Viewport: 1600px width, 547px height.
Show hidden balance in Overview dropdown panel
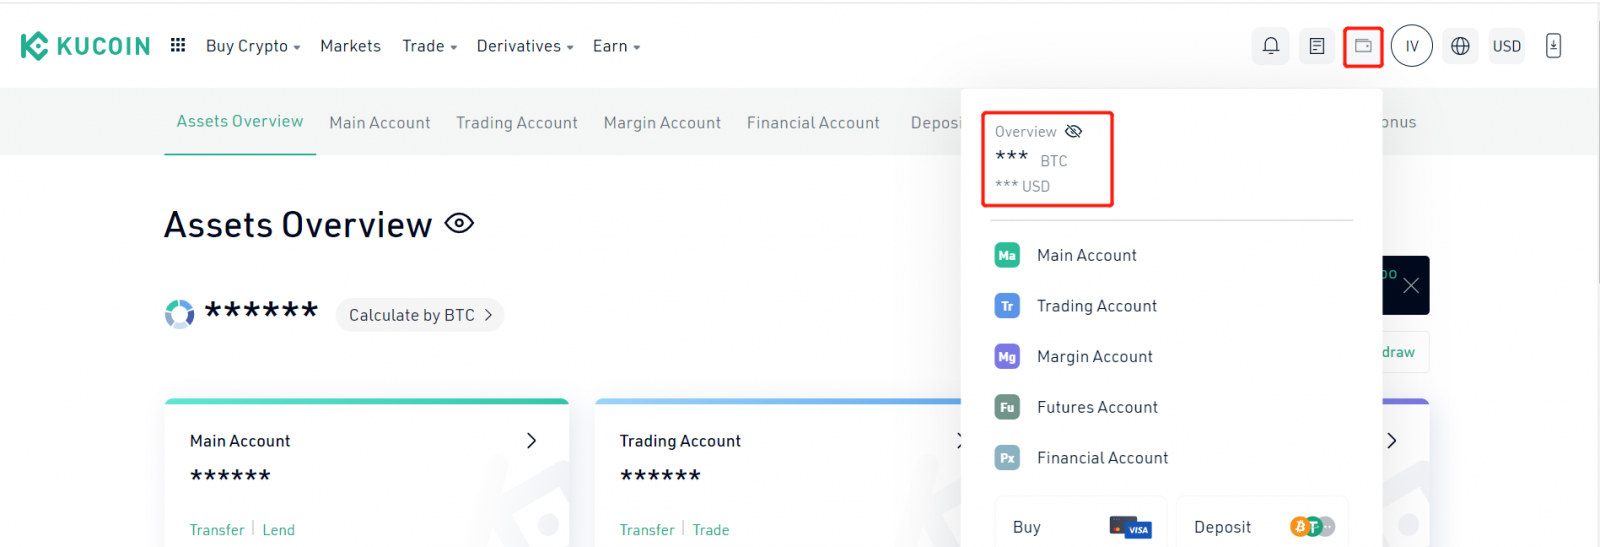[x=1074, y=132]
